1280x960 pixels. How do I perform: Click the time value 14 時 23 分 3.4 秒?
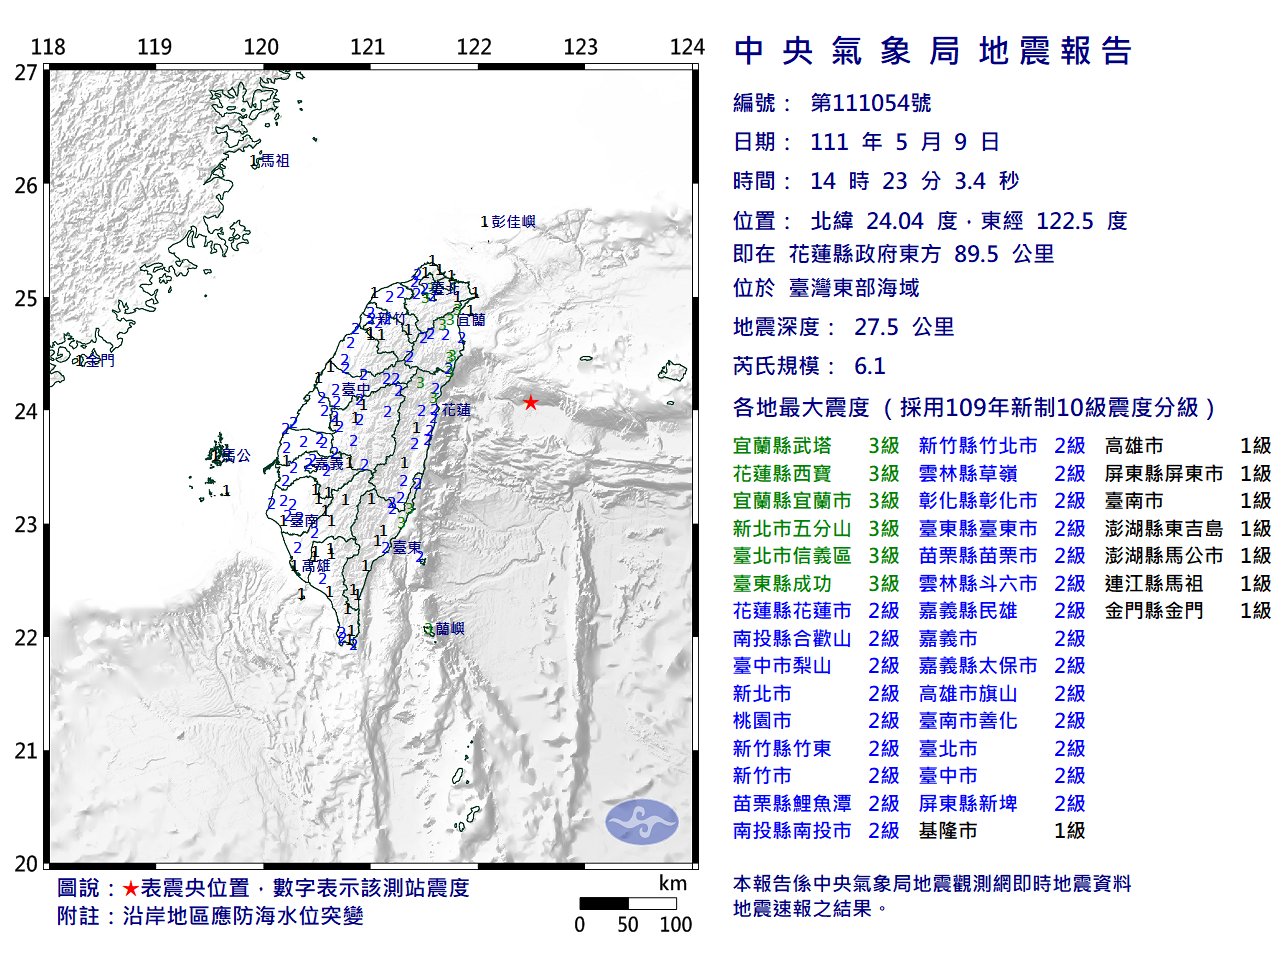915,181
